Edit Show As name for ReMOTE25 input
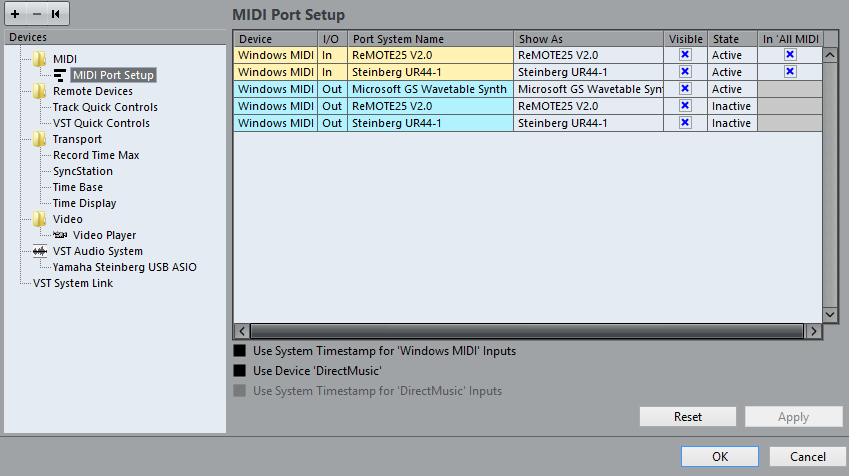849x476 pixels. point(589,55)
